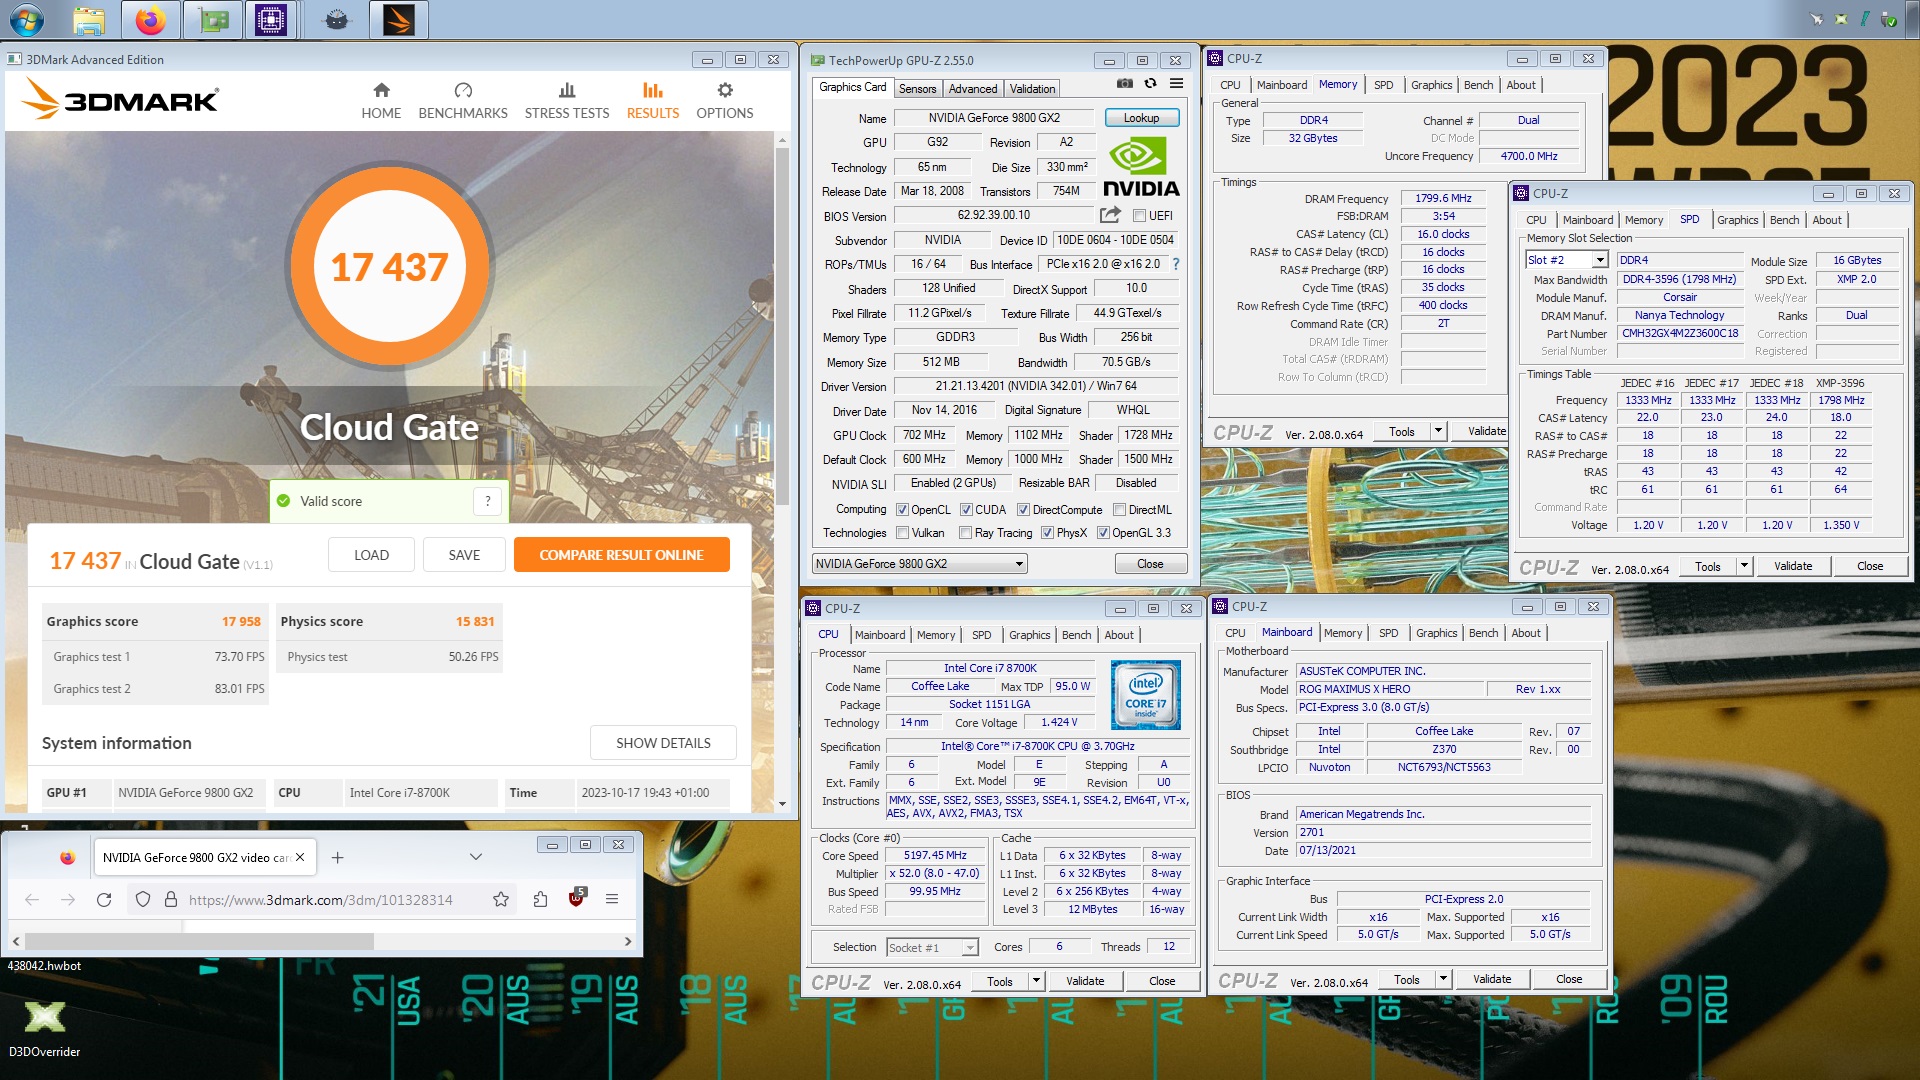This screenshot has height=1080, width=1920.
Task: Open Firefox from the taskbar
Action: click(151, 19)
